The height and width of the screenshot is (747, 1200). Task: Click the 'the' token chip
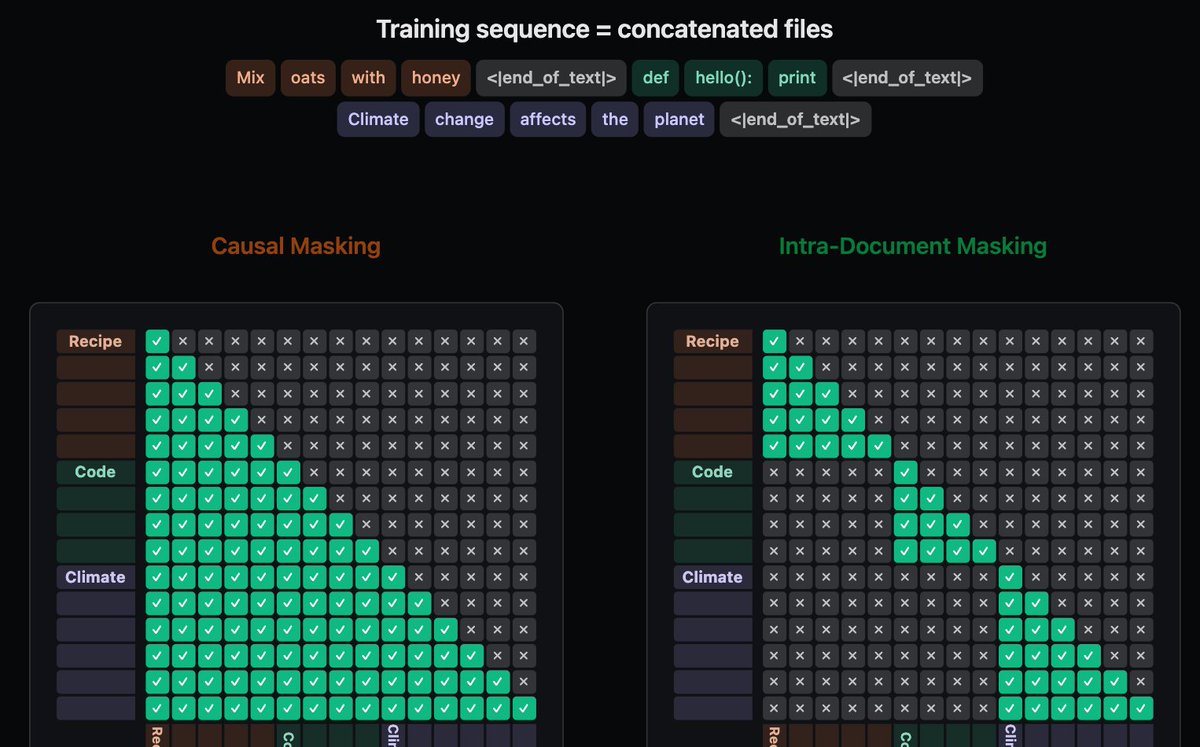(x=615, y=119)
